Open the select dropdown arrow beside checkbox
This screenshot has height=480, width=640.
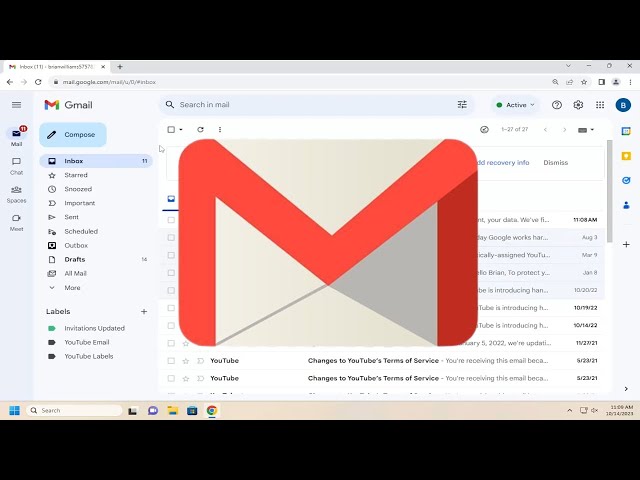click(181, 129)
